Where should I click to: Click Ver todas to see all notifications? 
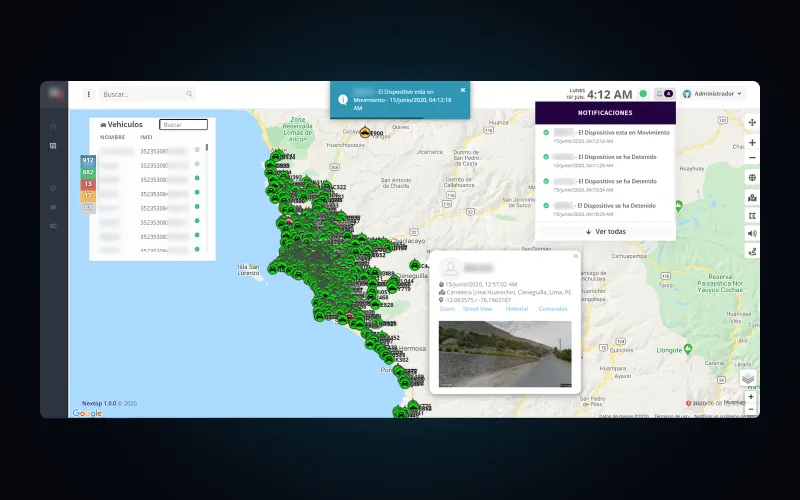point(606,232)
